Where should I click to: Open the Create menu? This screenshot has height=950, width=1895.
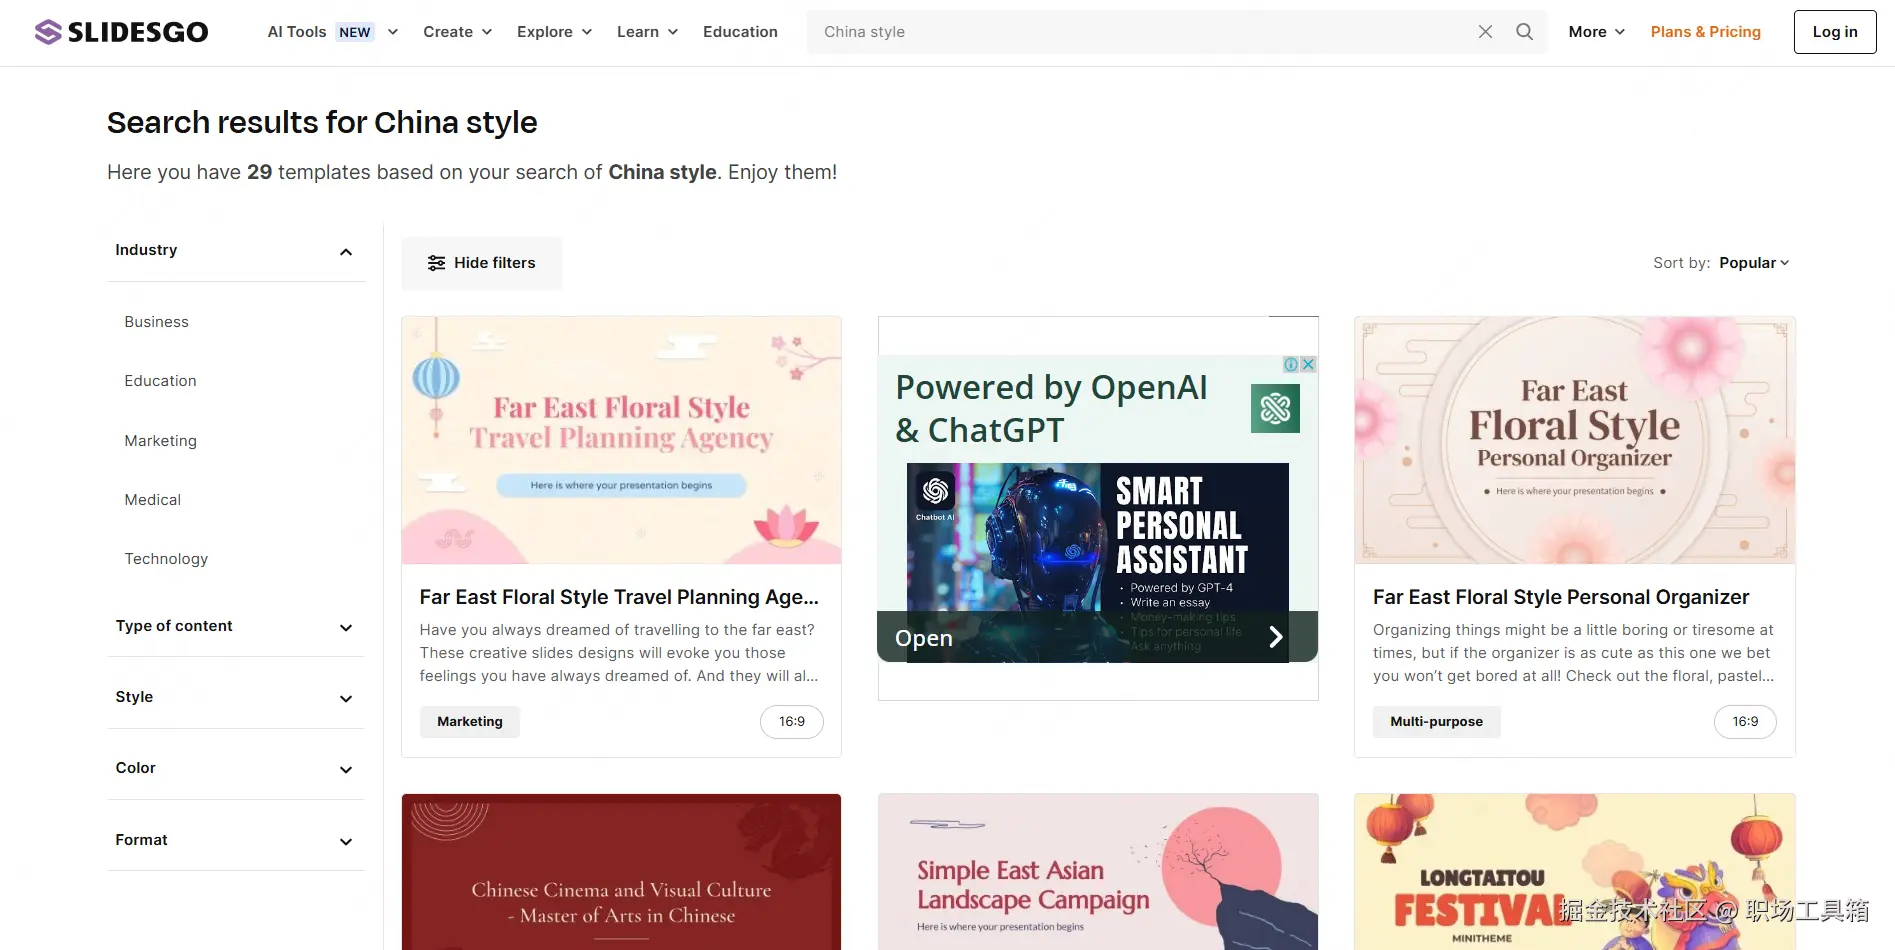coord(457,32)
